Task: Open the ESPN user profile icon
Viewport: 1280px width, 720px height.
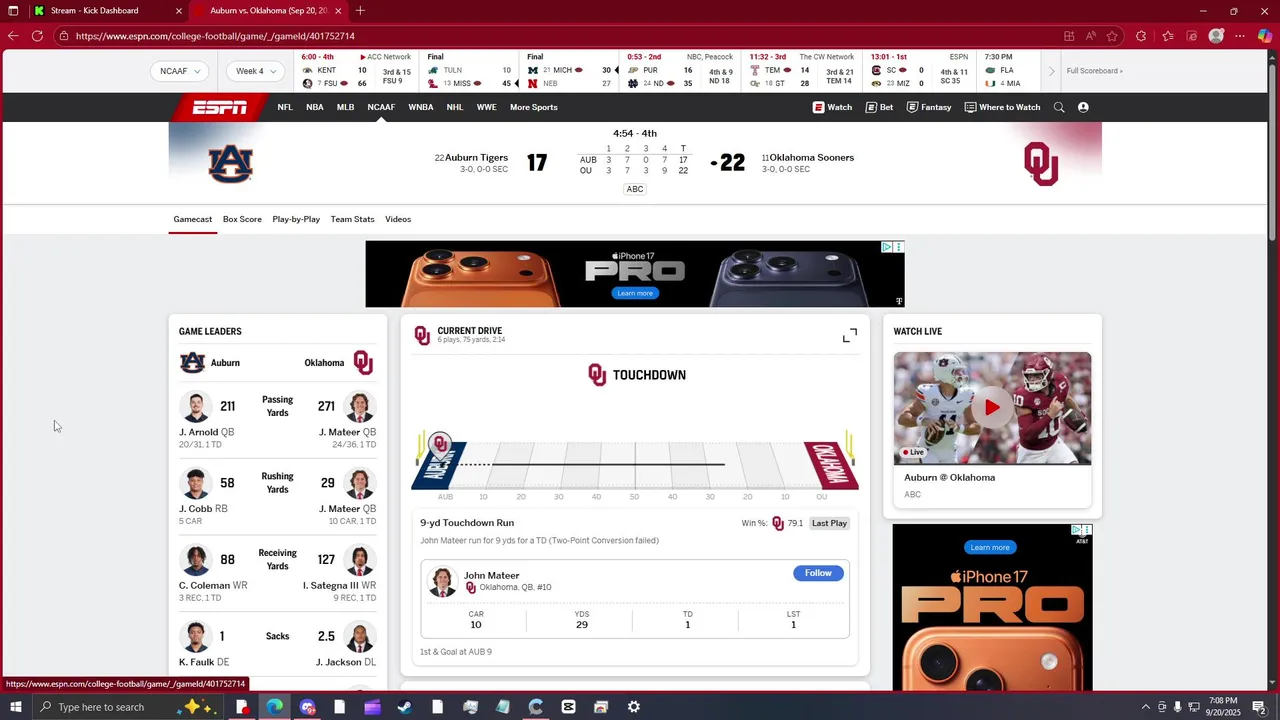Action: click(1083, 107)
